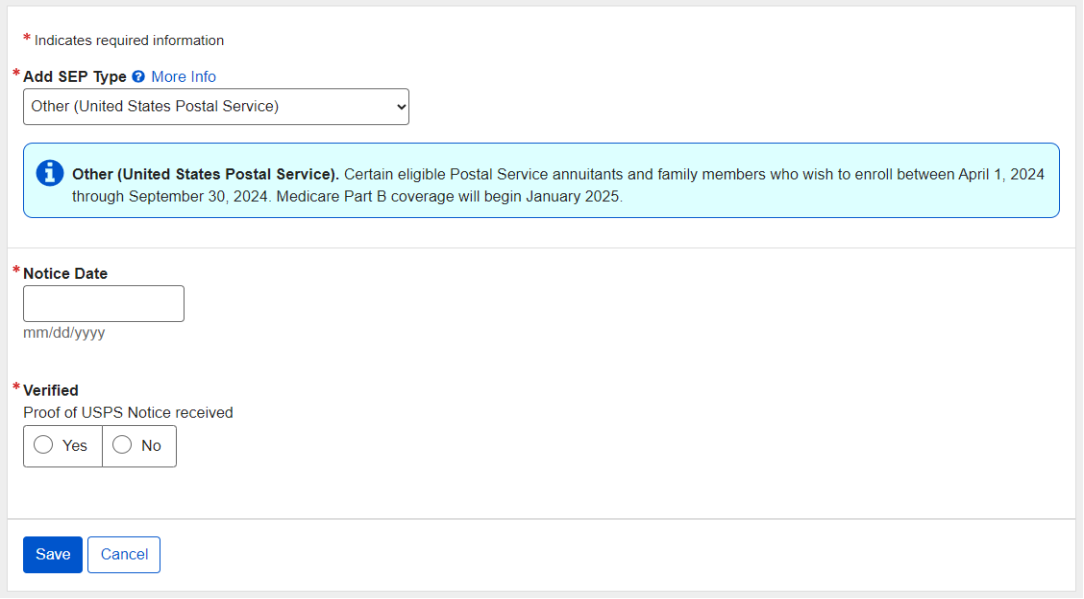The width and height of the screenshot is (1084, 599).
Task: Click the Verified label heading
Action: [x=51, y=390]
